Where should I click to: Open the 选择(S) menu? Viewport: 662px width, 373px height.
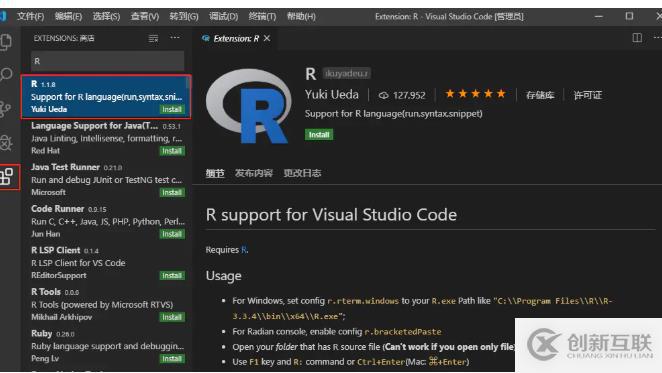pyautogui.click(x=106, y=16)
